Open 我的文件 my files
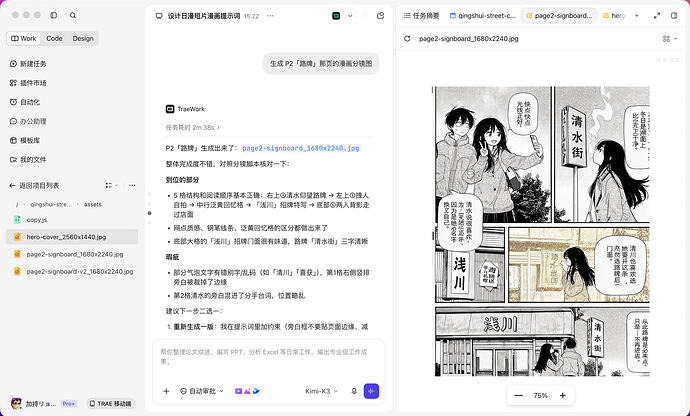The width and height of the screenshot is (690, 416). tap(28, 159)
